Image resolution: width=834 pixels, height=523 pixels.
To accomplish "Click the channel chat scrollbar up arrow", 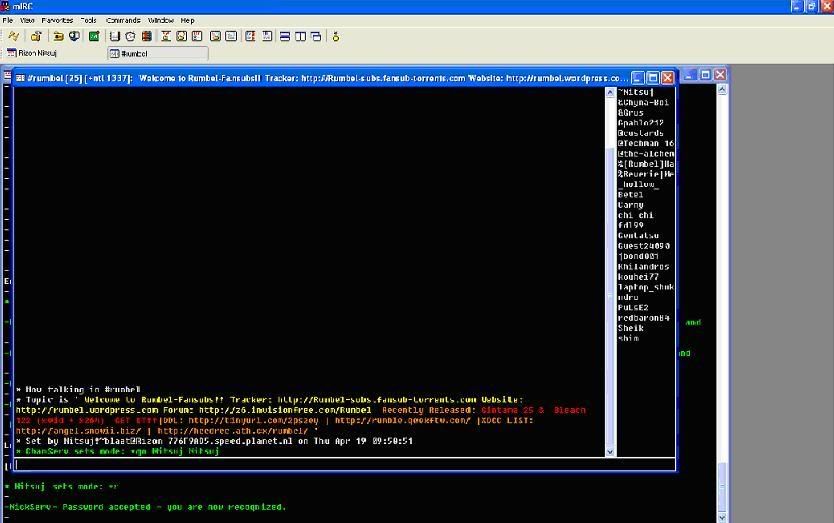I will click(610, 93).
